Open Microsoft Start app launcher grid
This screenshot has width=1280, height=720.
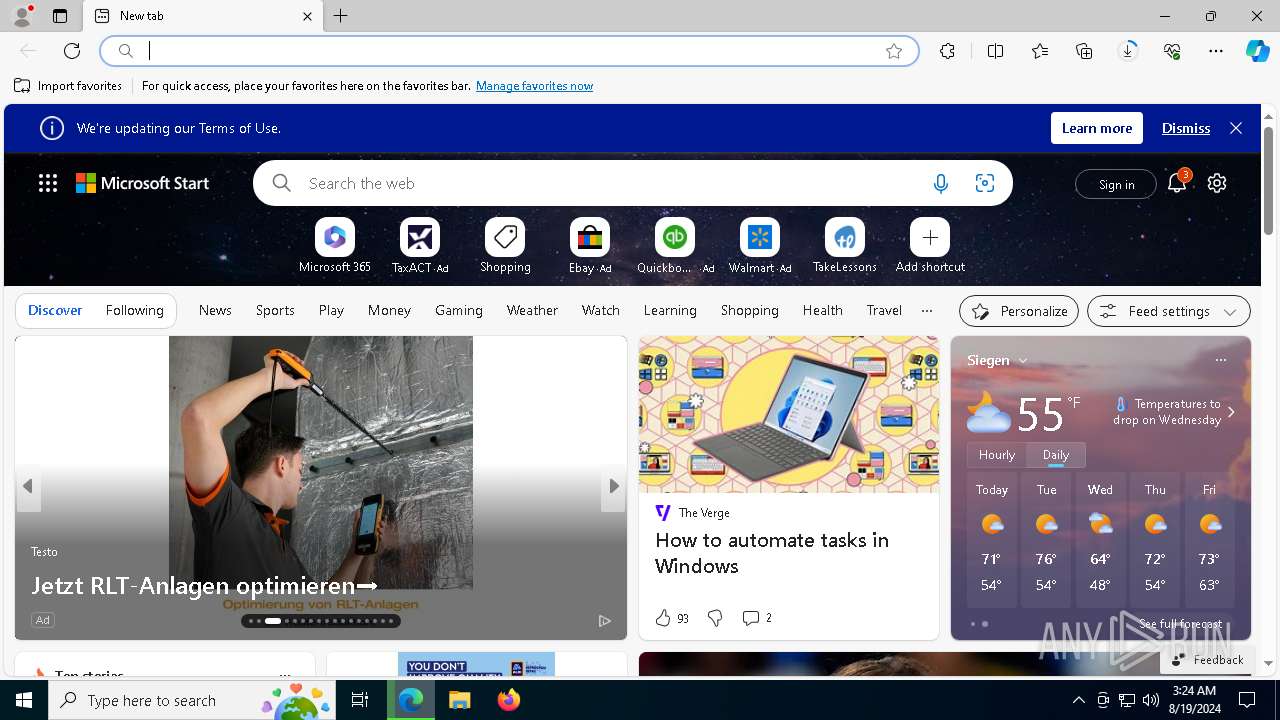(48, 183)
